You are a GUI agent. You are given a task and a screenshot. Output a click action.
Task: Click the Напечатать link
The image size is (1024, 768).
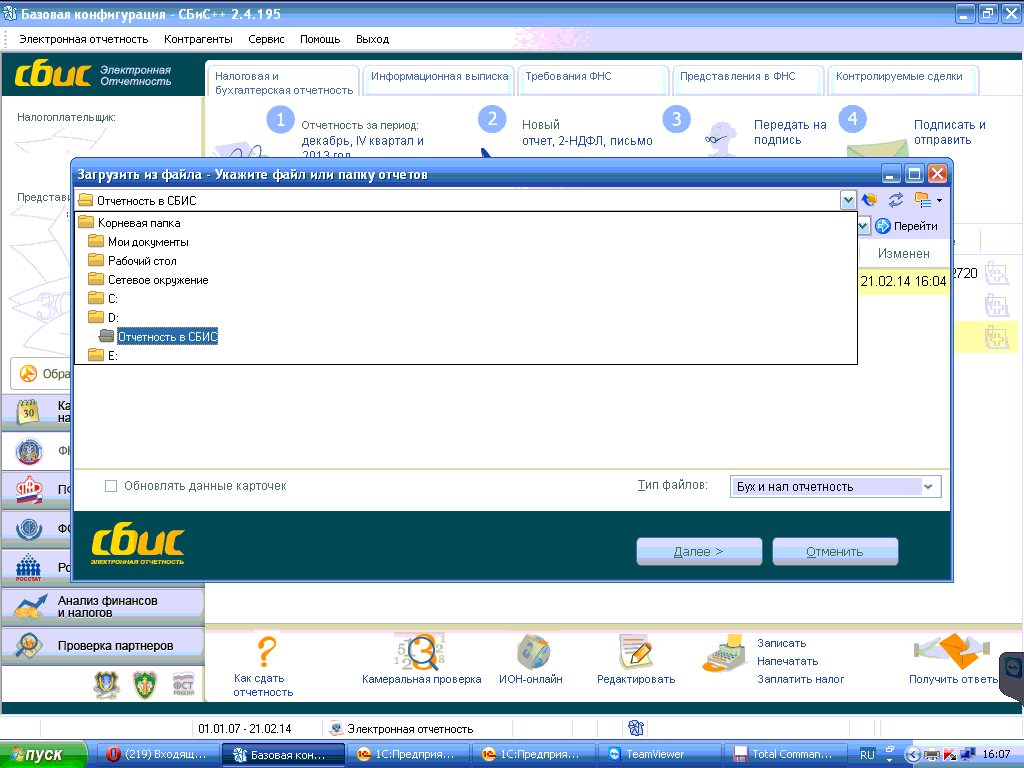pyautogui.click(x=788, y=661)
